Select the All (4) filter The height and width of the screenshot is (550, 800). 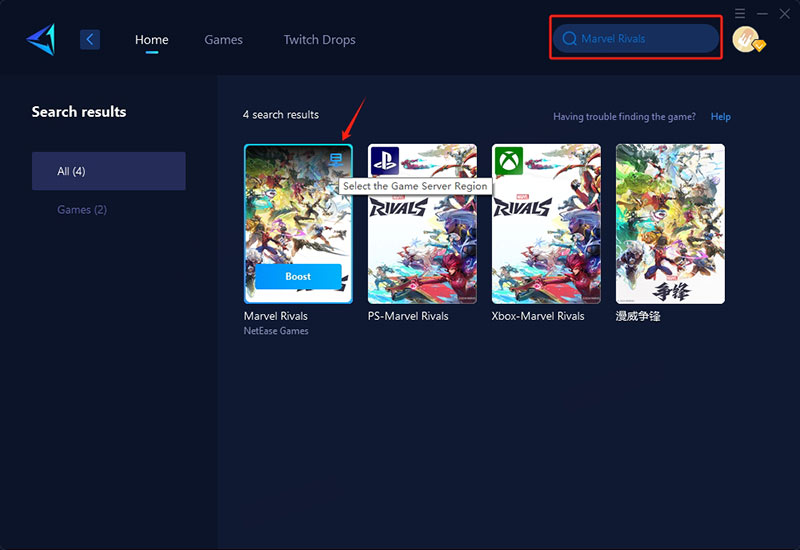109,171
